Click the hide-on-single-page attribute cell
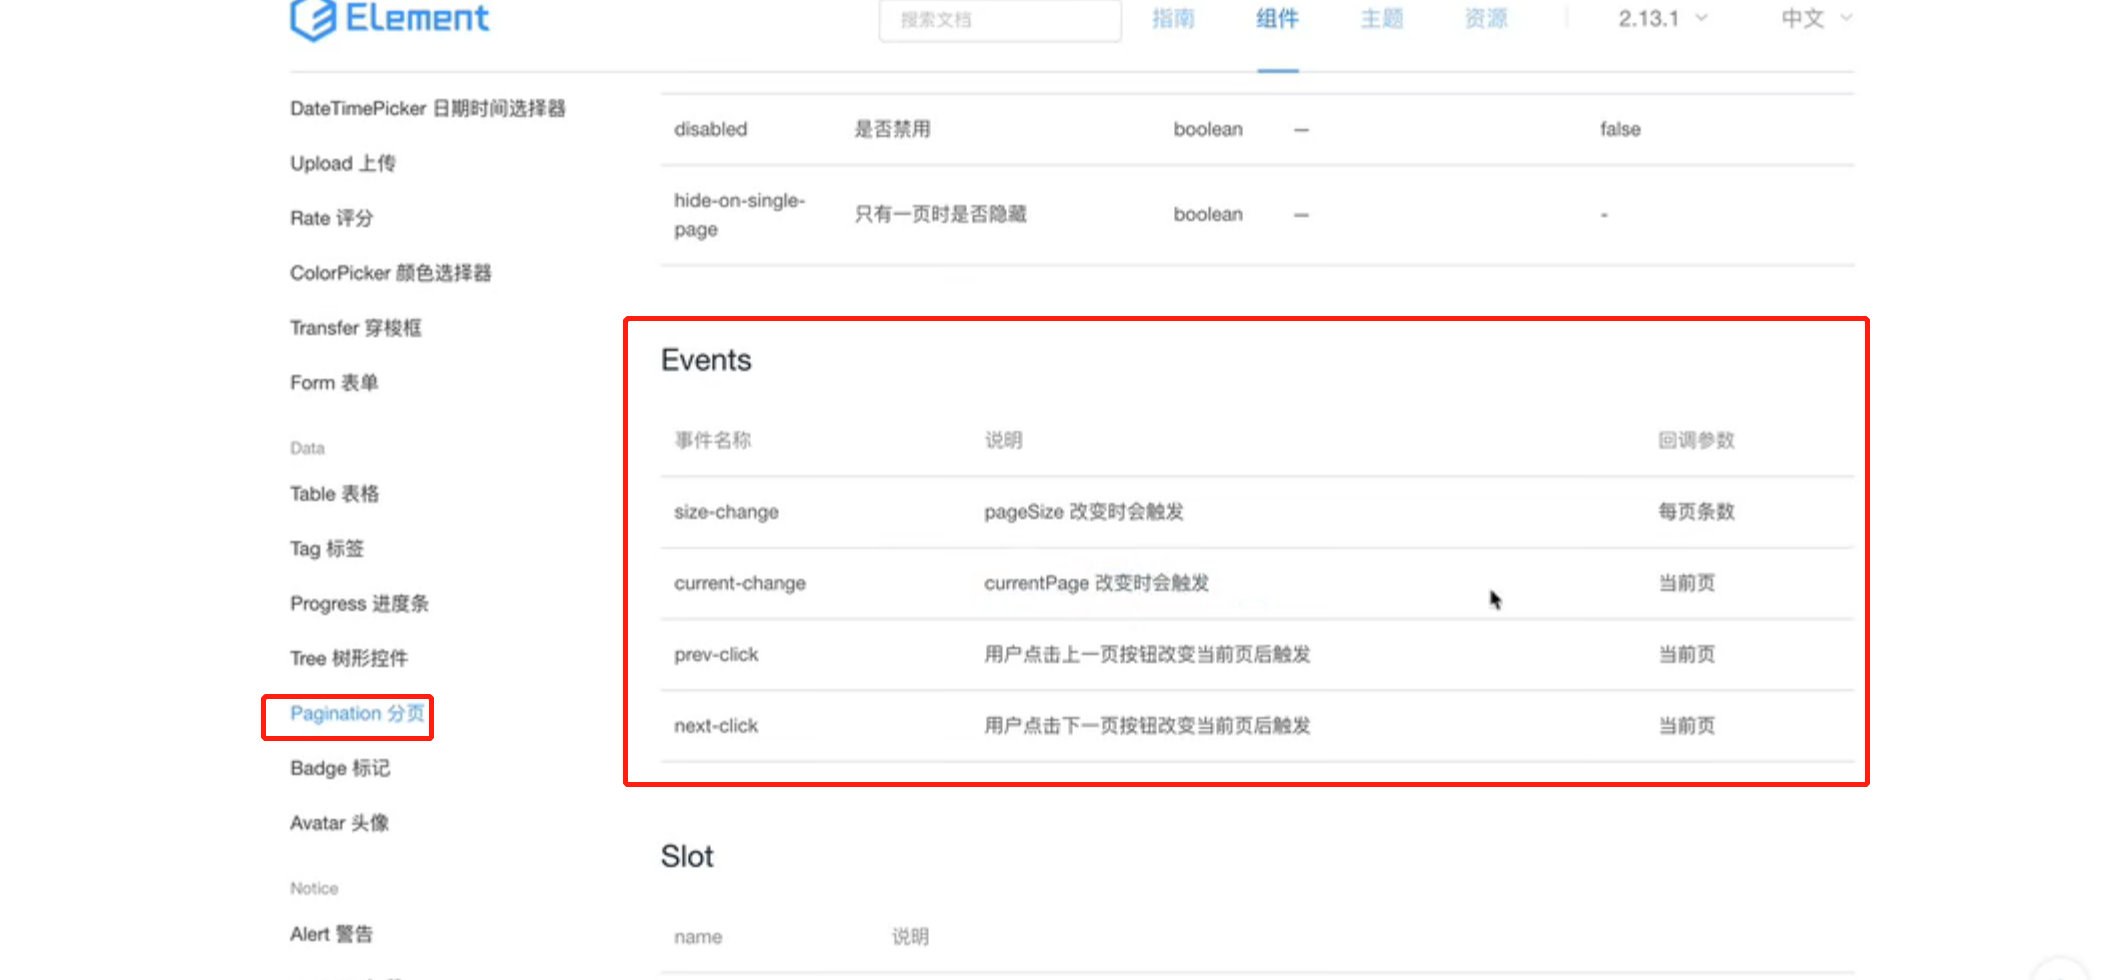The width and height of the screenshot is (2104, 980). click(740, 215)
